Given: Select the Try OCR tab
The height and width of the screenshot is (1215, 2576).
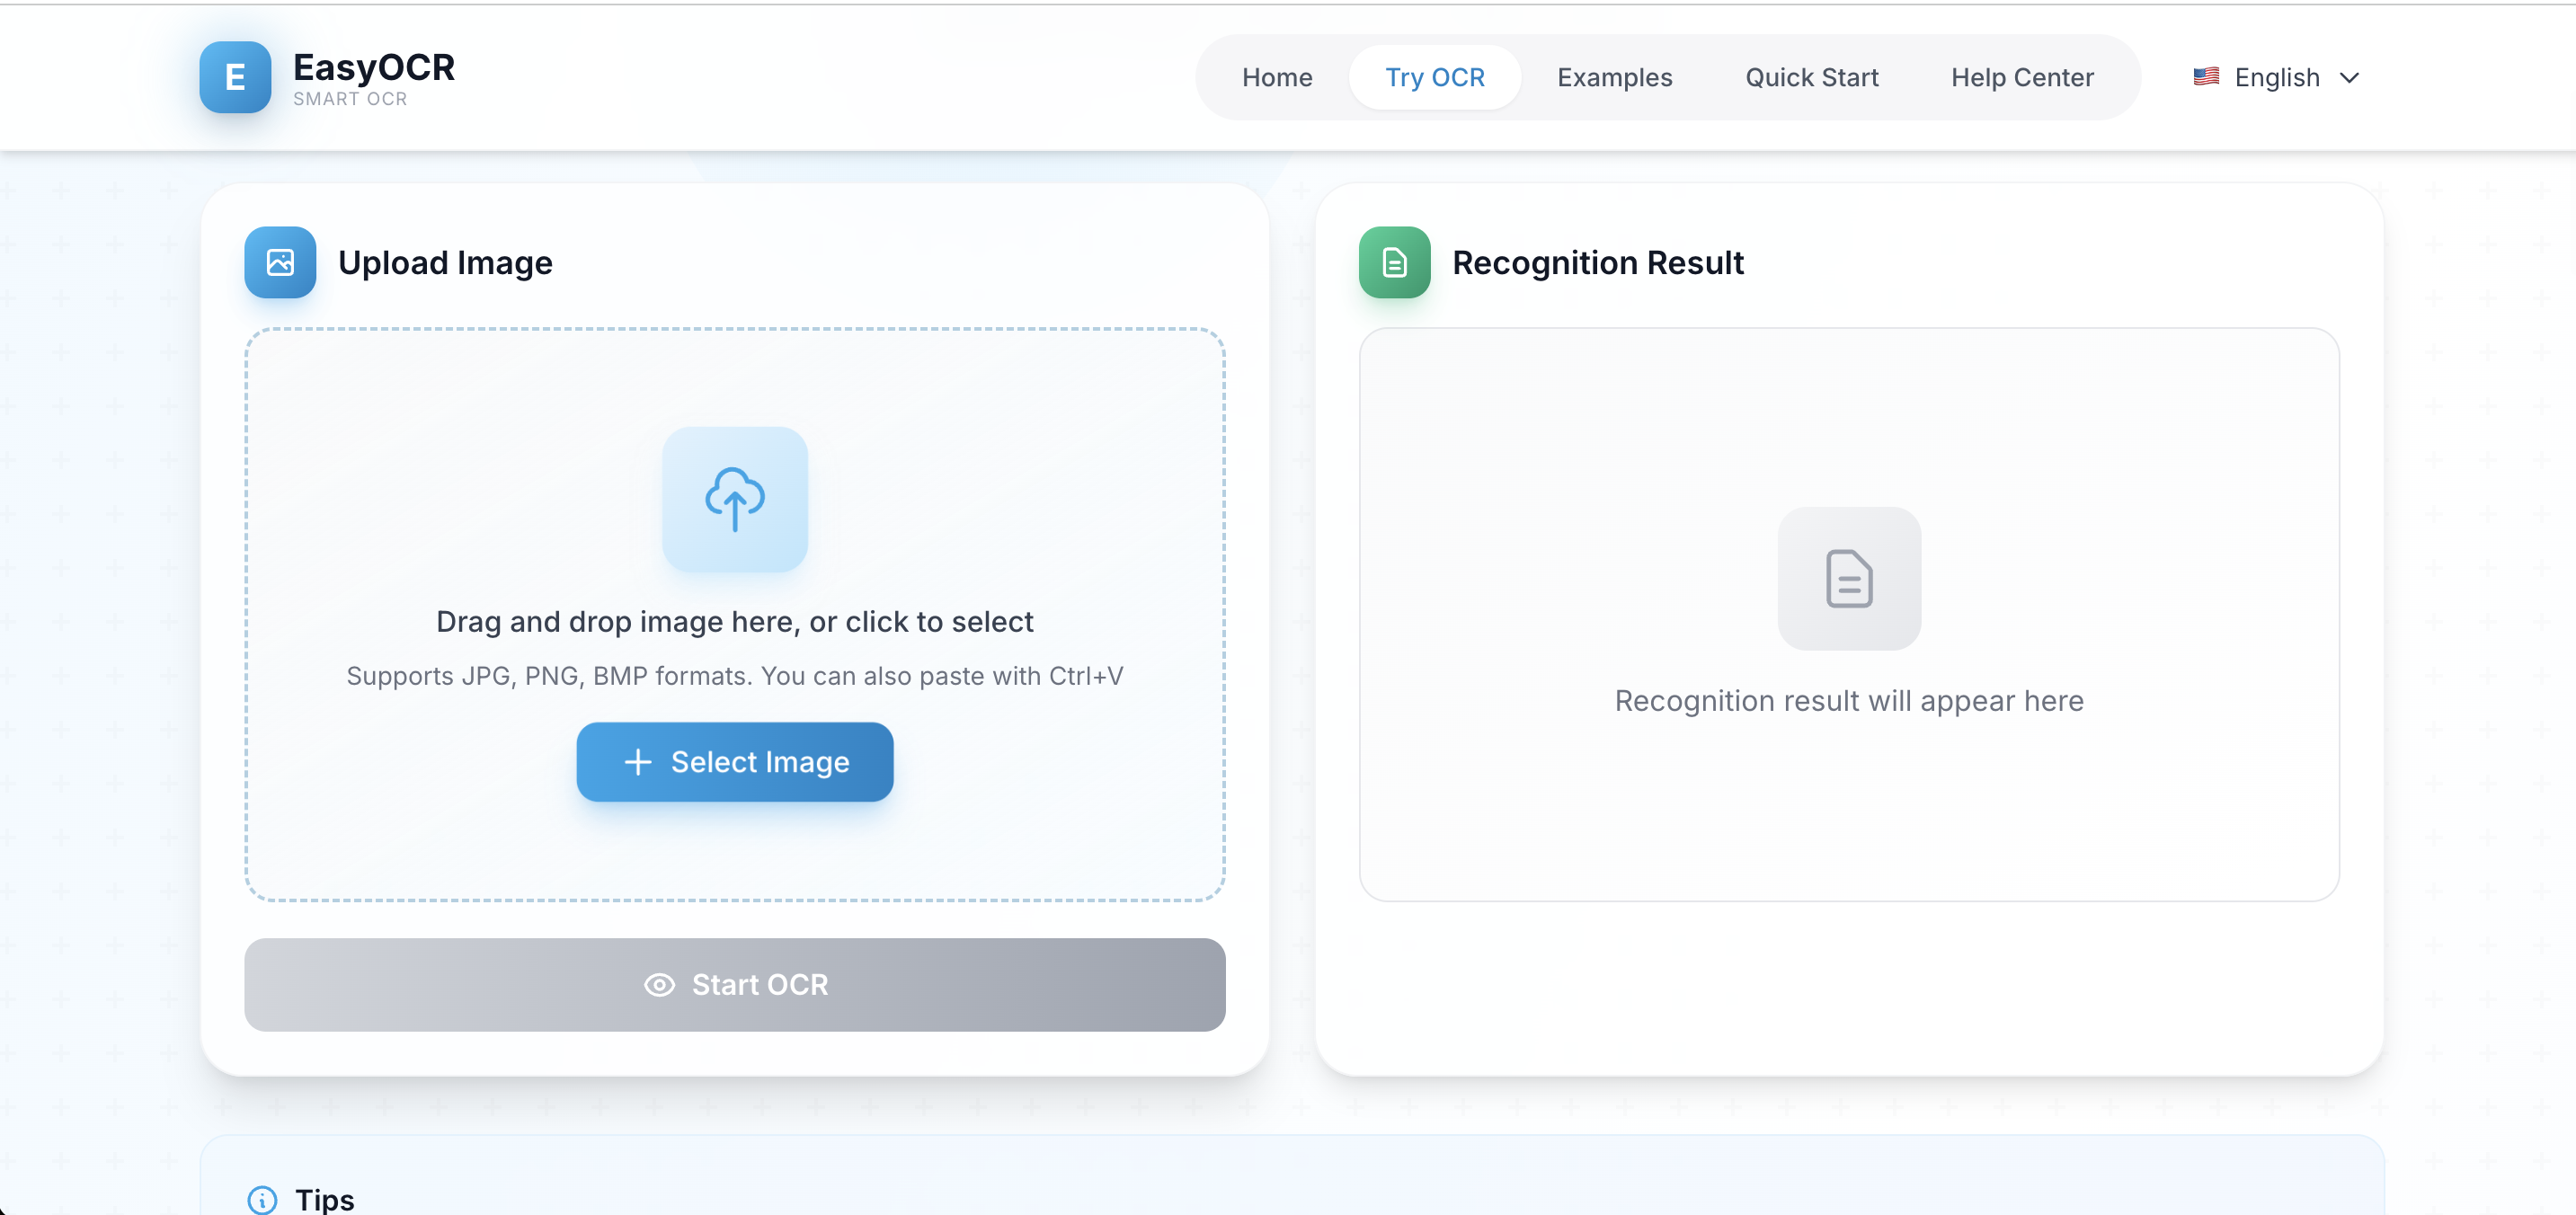Looking at the screenshot, I should coord(1434,78).
